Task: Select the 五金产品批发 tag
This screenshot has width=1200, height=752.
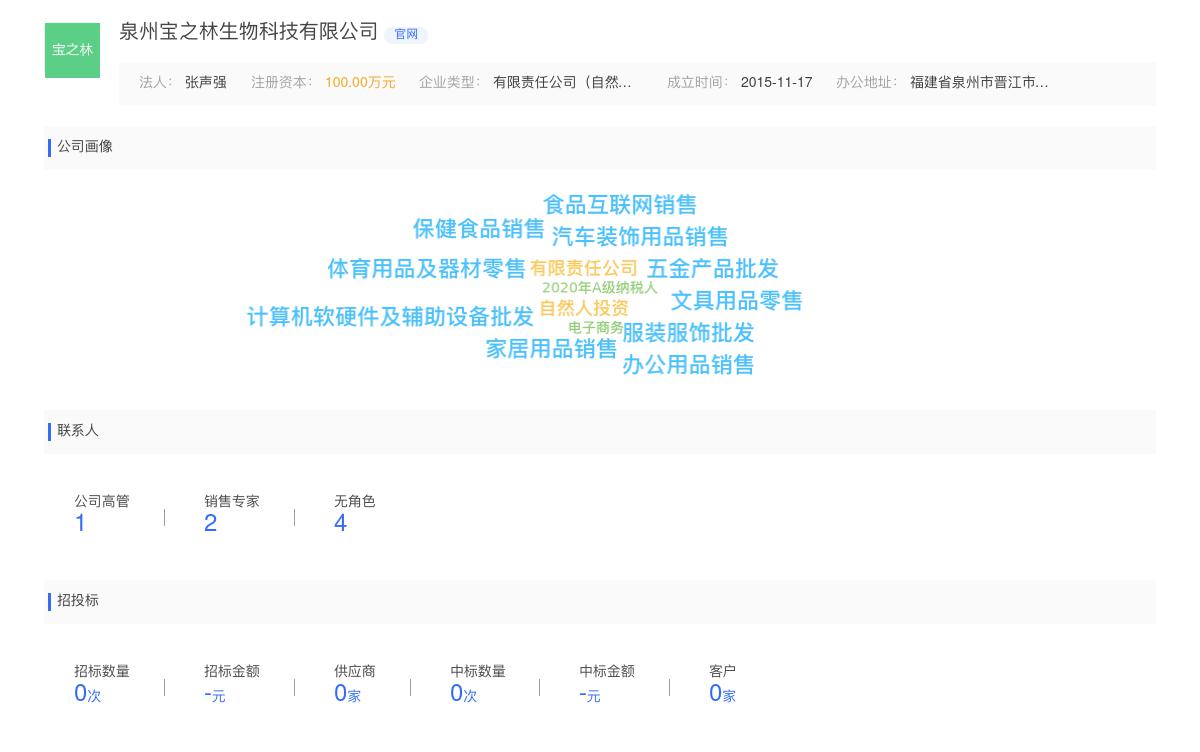Action: coord(713,269)
